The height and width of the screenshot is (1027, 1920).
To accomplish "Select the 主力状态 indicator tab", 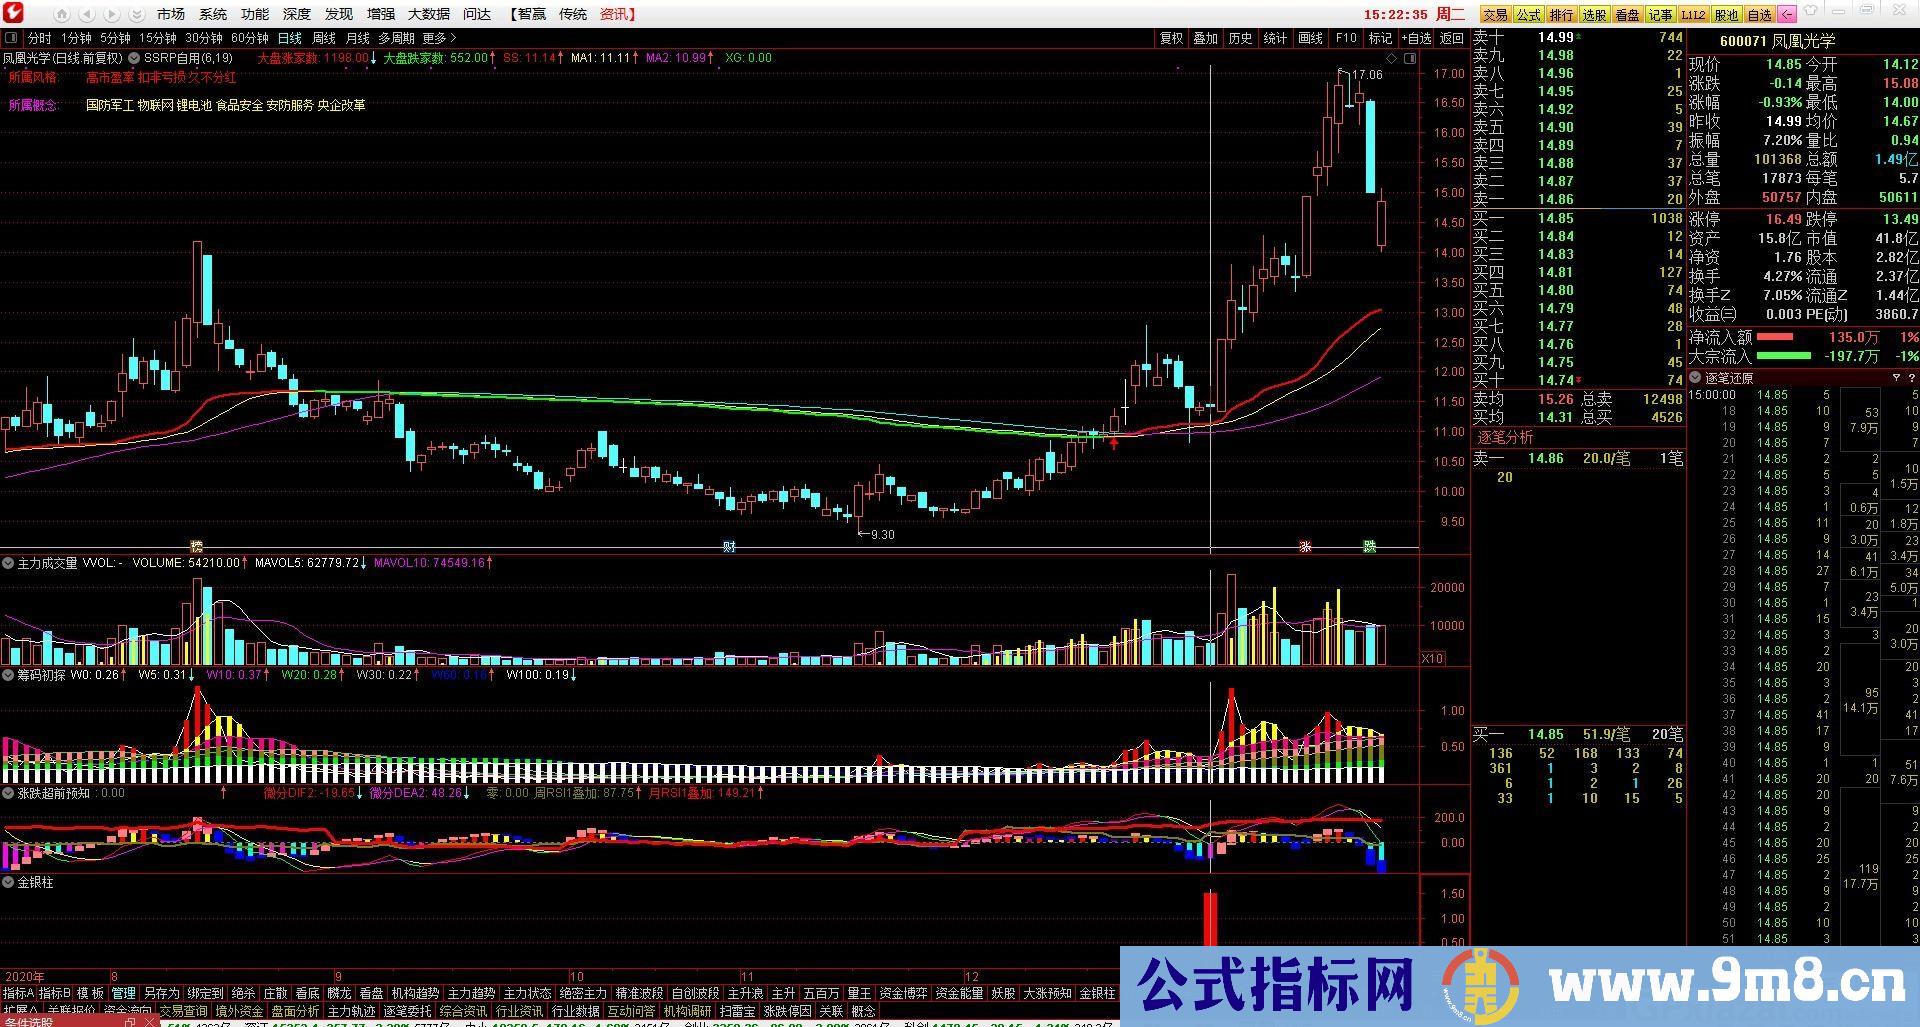I will tap(527, 993).
